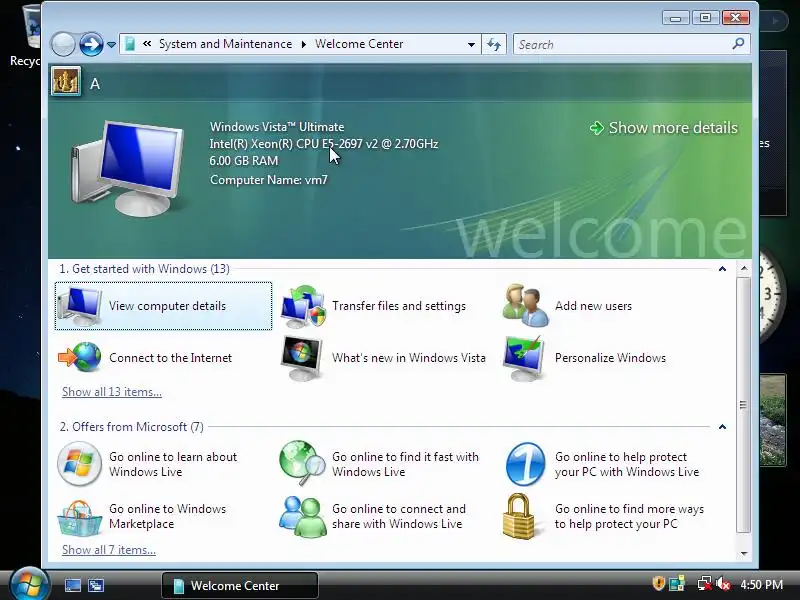The height and width of the screenshot is (600, 800).
Task: Click the double chevron in address bar
Action: pyautogui.click(x=147, y=44)
